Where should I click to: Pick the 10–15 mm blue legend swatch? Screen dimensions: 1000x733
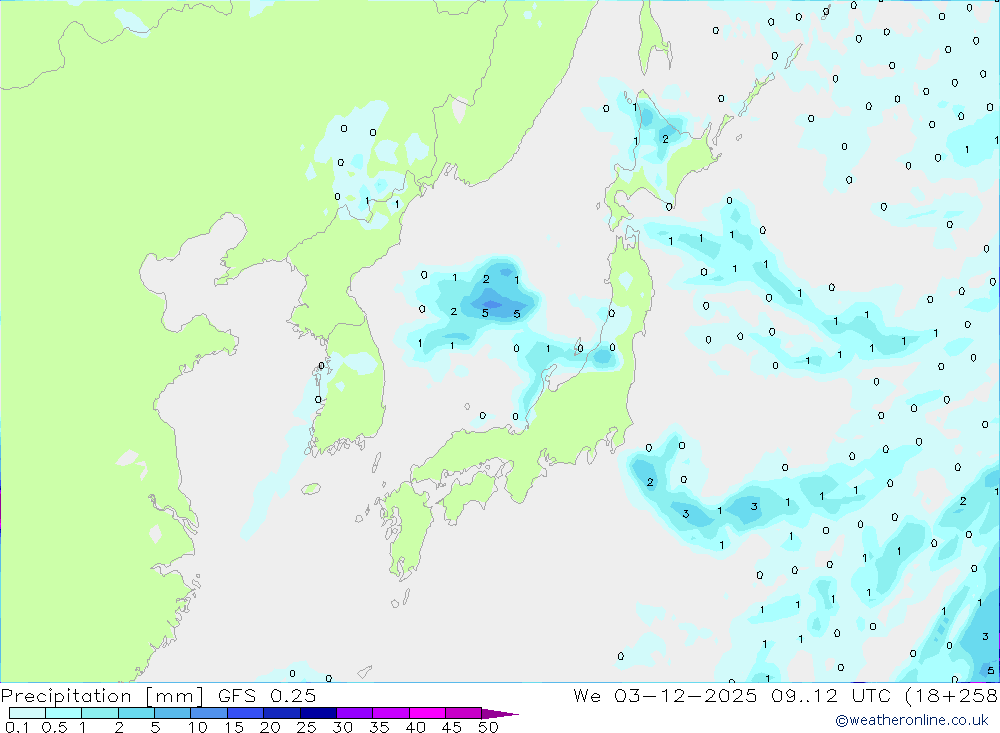[x=209, y=713]
